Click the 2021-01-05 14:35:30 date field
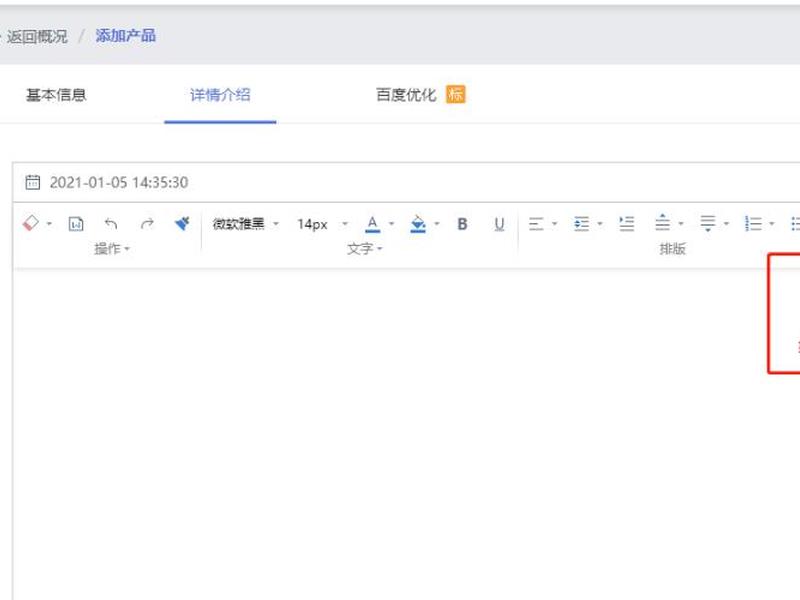This screenshot has height=600, width=800. point(119,182)
